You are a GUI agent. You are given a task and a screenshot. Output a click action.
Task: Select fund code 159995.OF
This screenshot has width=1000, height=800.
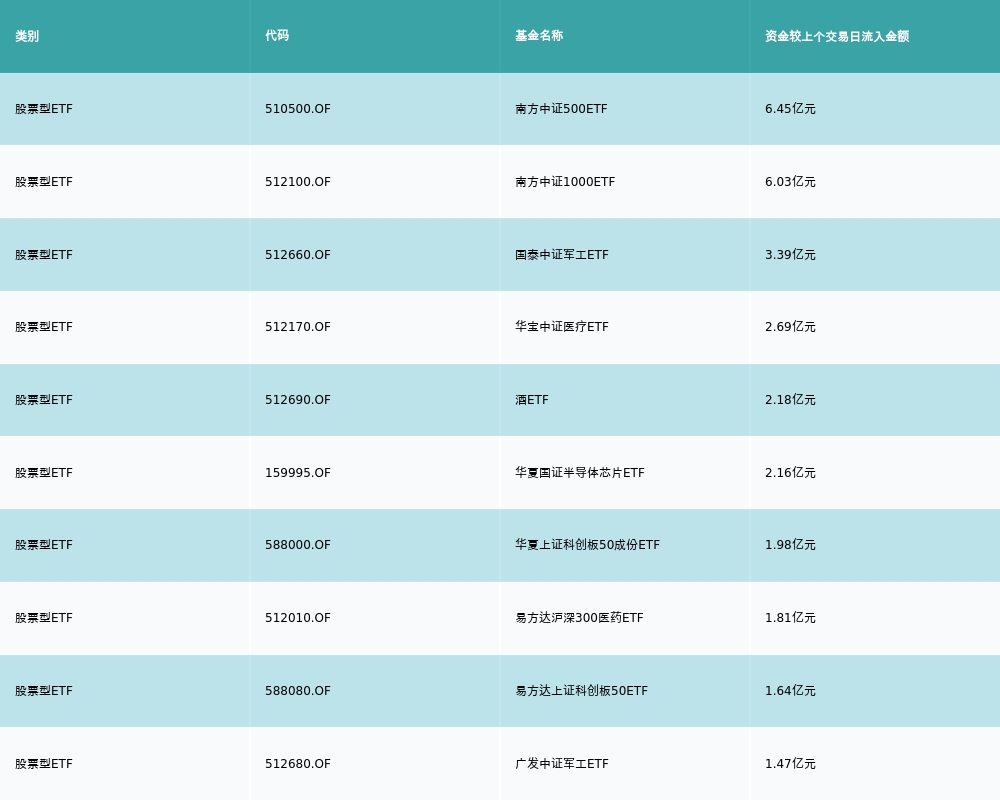click(x=298, y=473)
